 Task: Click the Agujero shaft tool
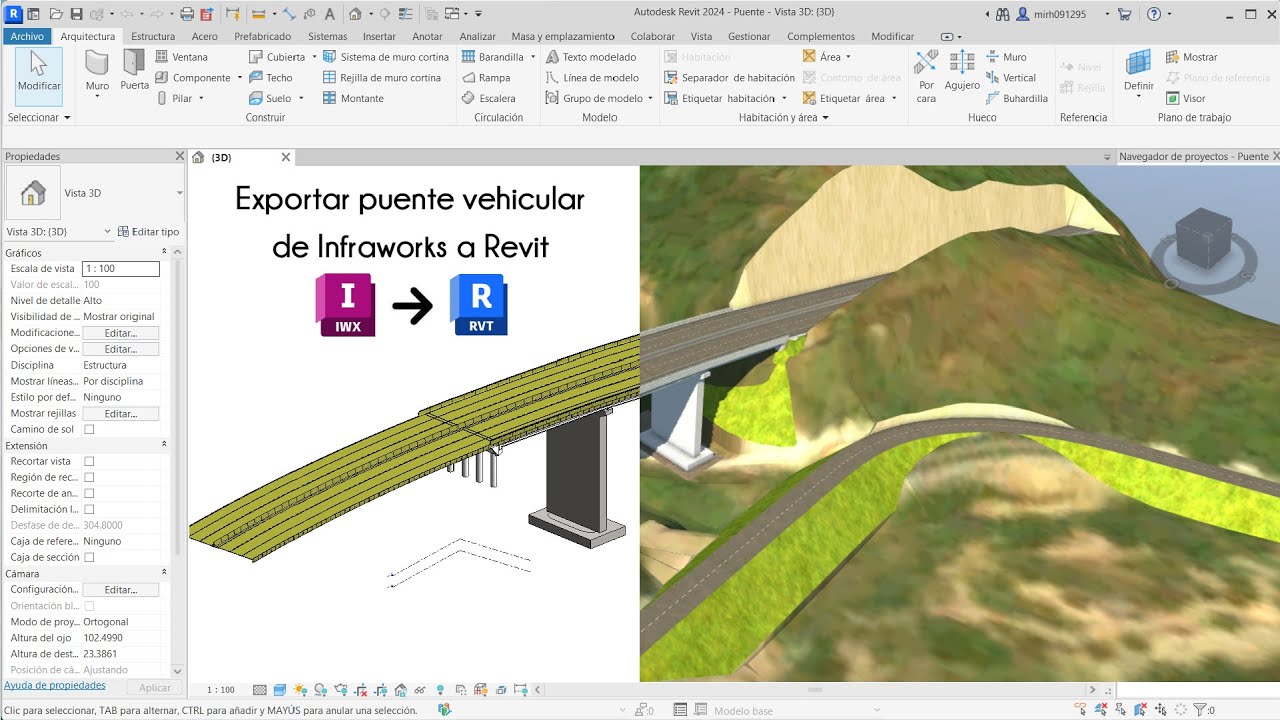tap(962, 72)
